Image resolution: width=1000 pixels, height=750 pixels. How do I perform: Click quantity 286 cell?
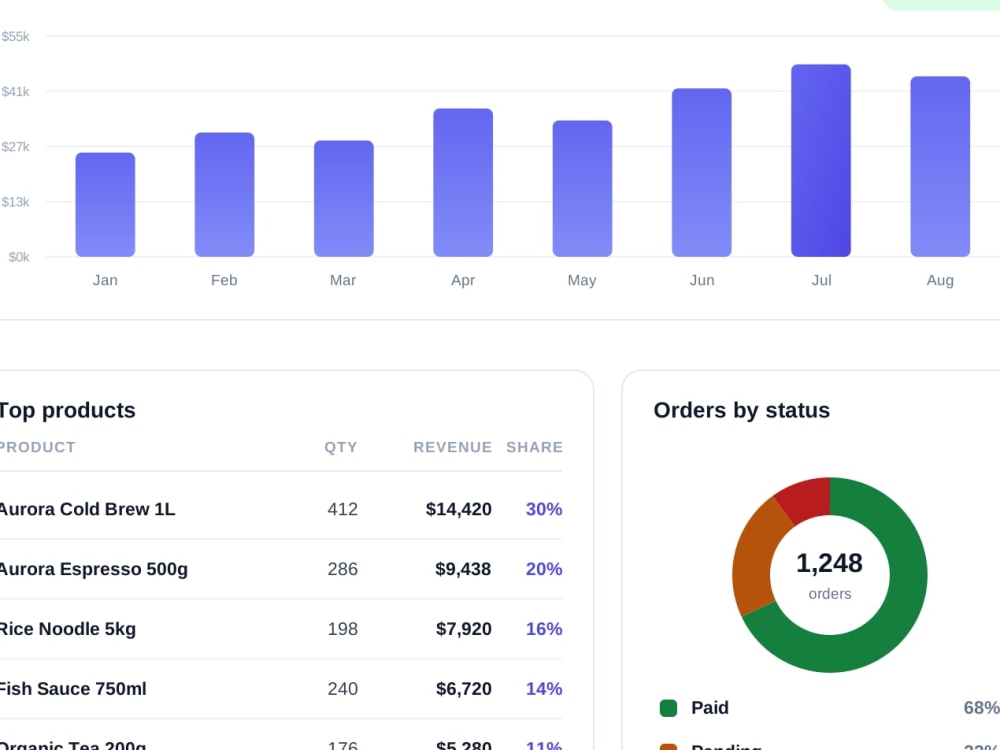(342, 569)
